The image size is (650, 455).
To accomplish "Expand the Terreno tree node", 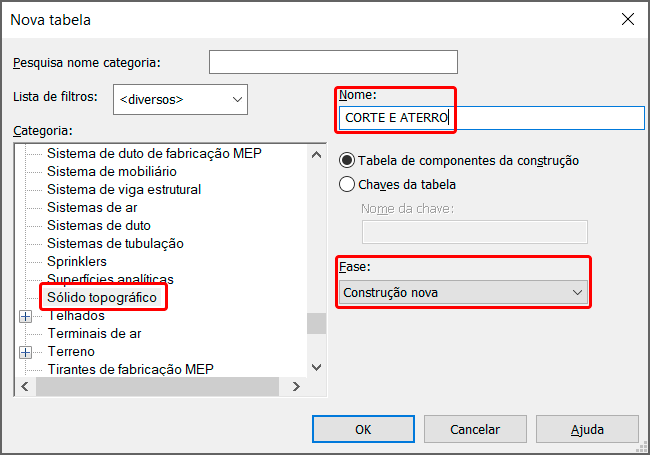I will pyautogui.click(x=26, y=352).
